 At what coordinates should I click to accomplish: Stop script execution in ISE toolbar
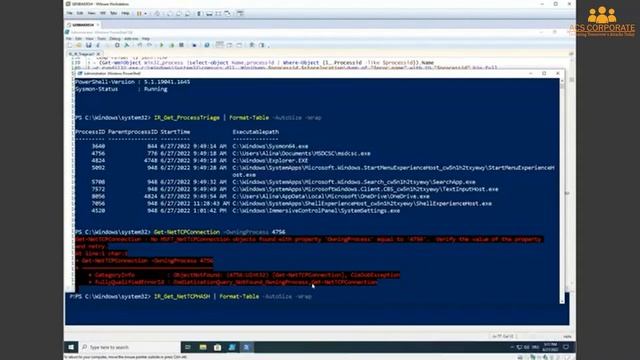tap(181, 45)
